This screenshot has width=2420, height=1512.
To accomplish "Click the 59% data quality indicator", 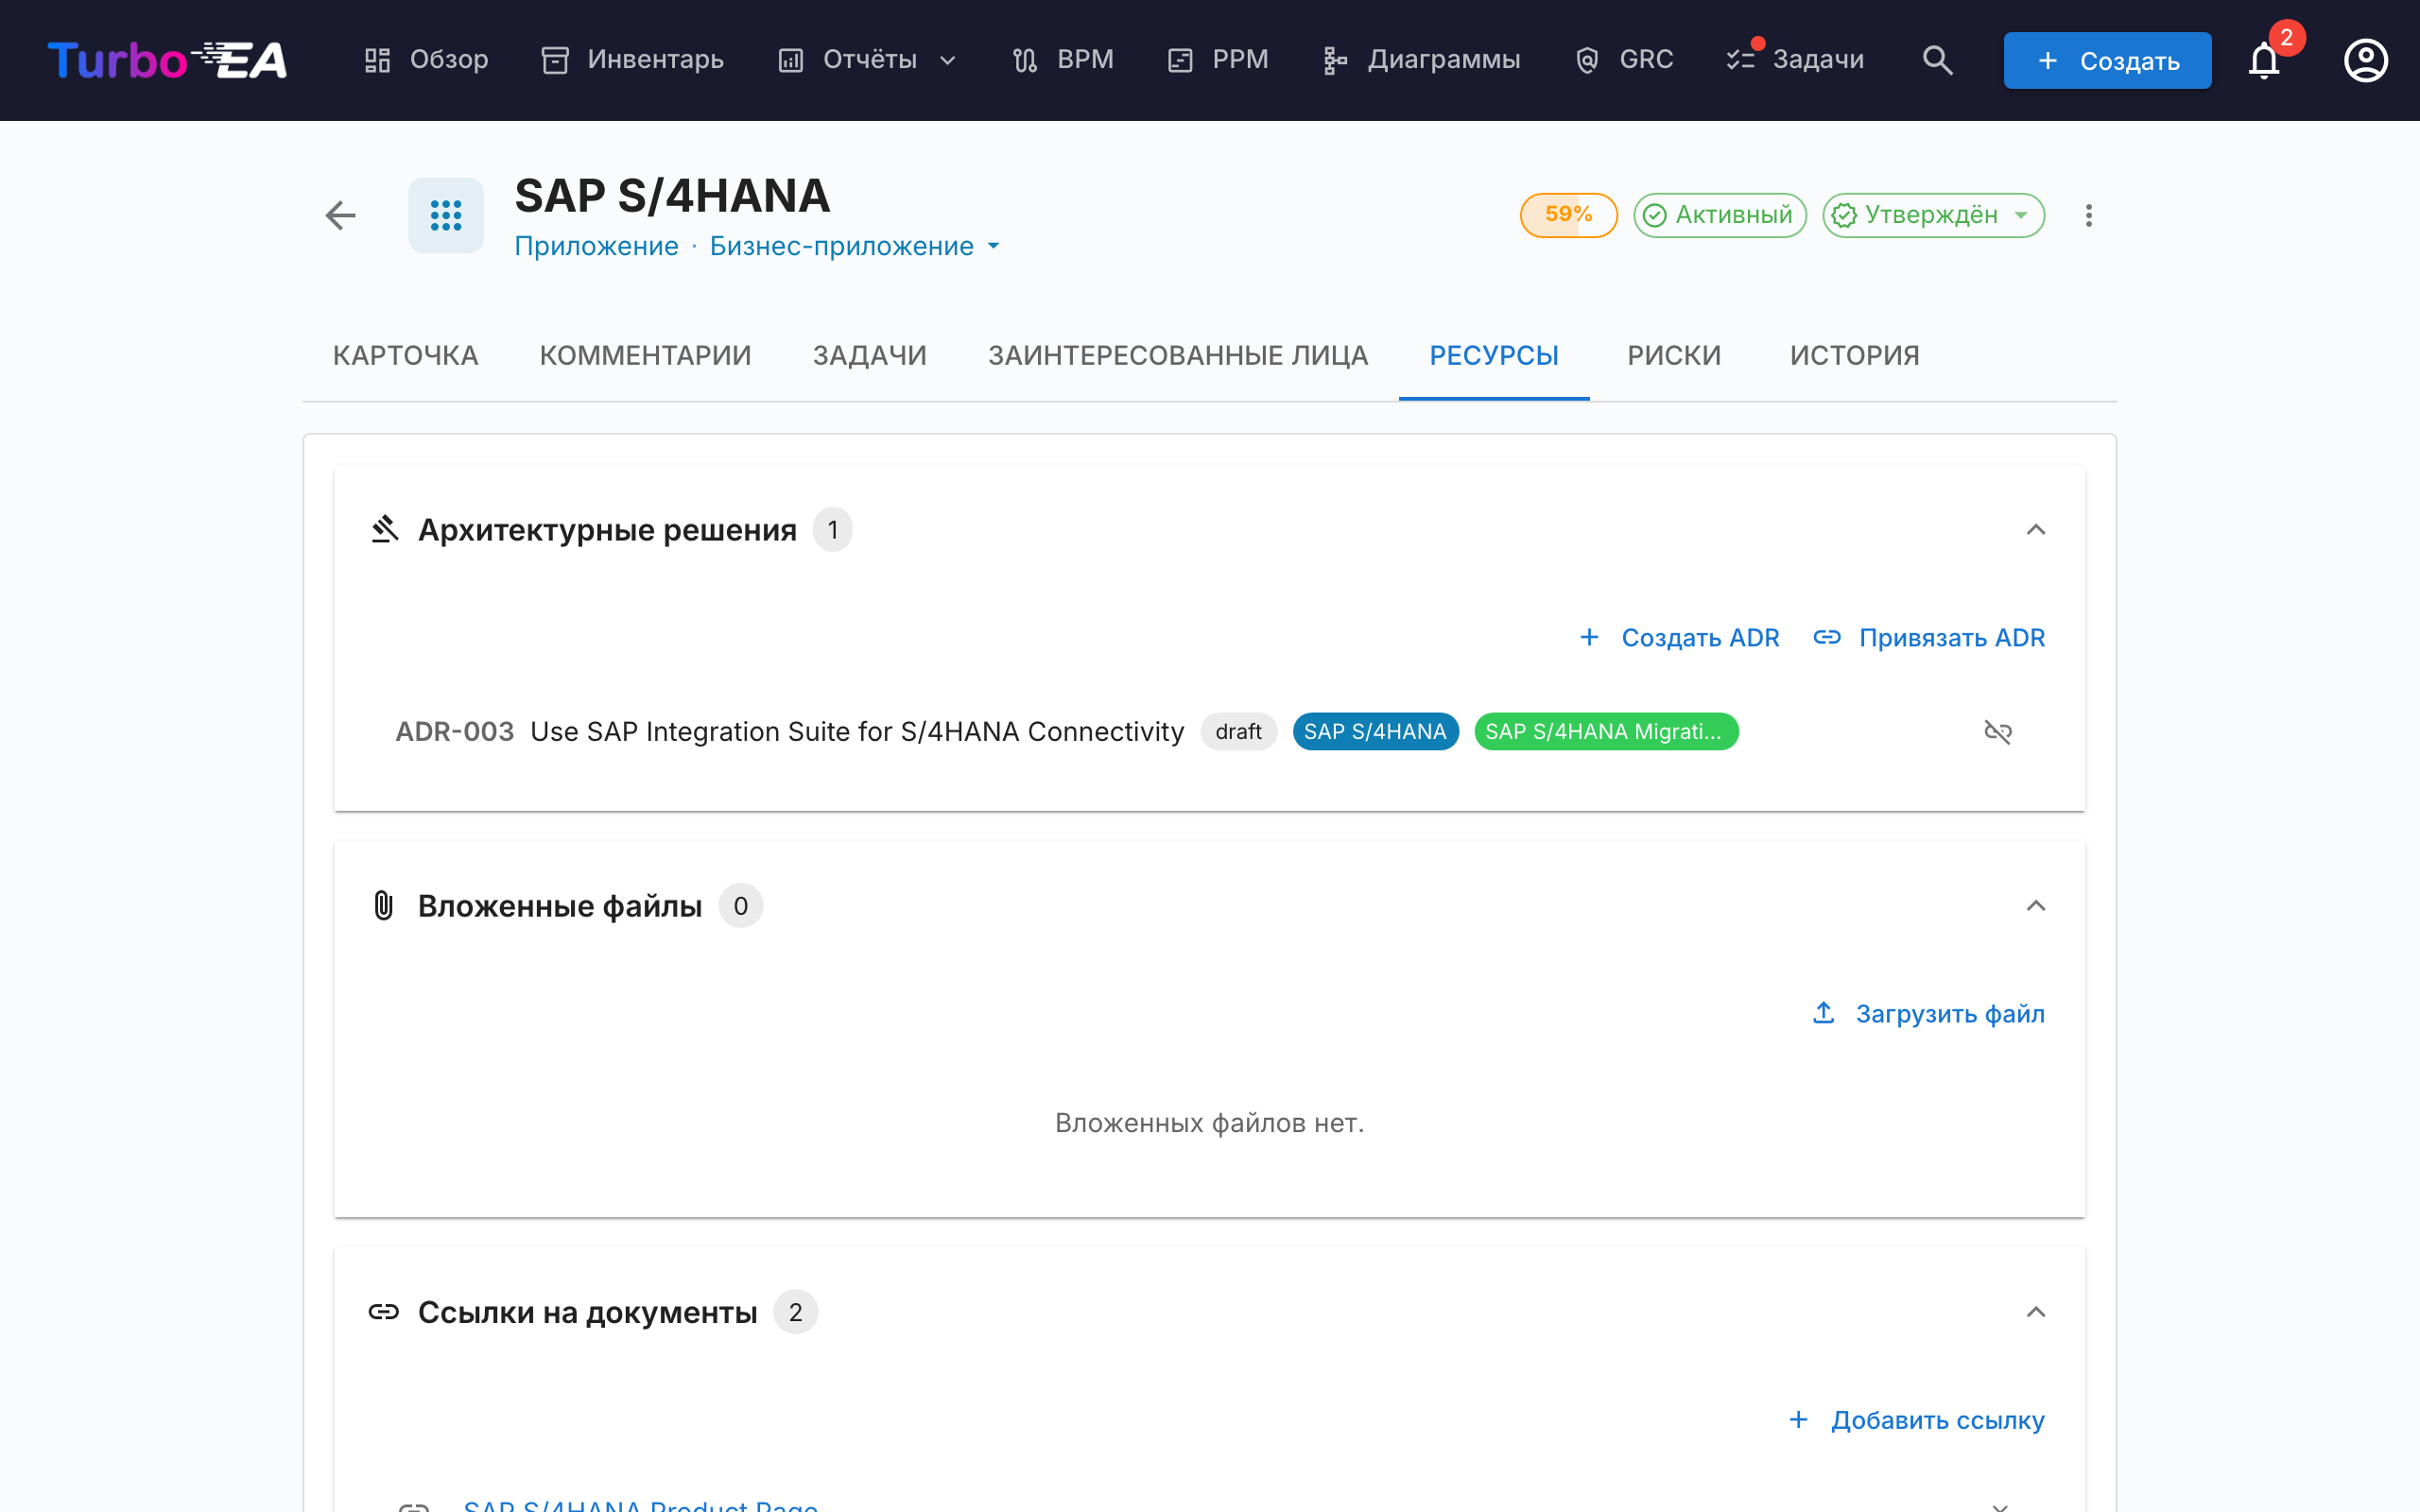I will click(1568, 215).
